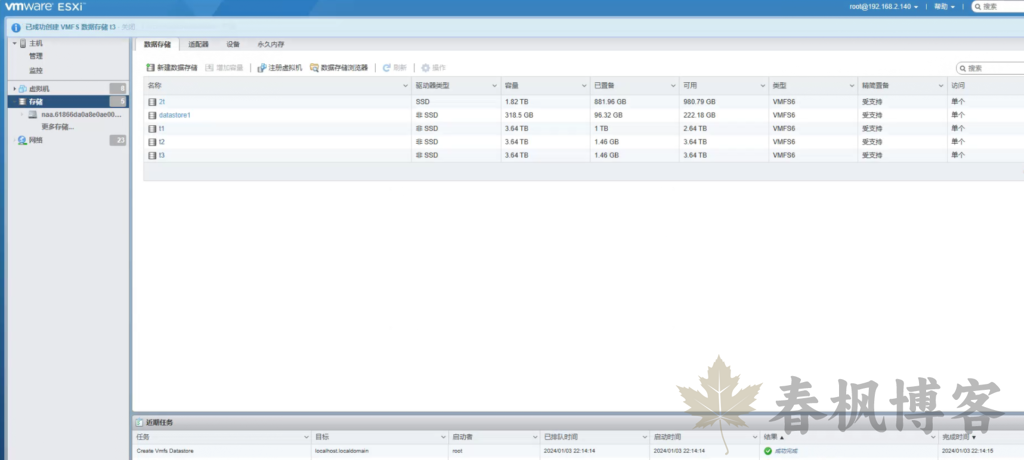Image resolution: width=1024 pixels, height=460 pixels.
Task: Click the Networking (网络) icon in navigator
Action: (x=22, y=140)
